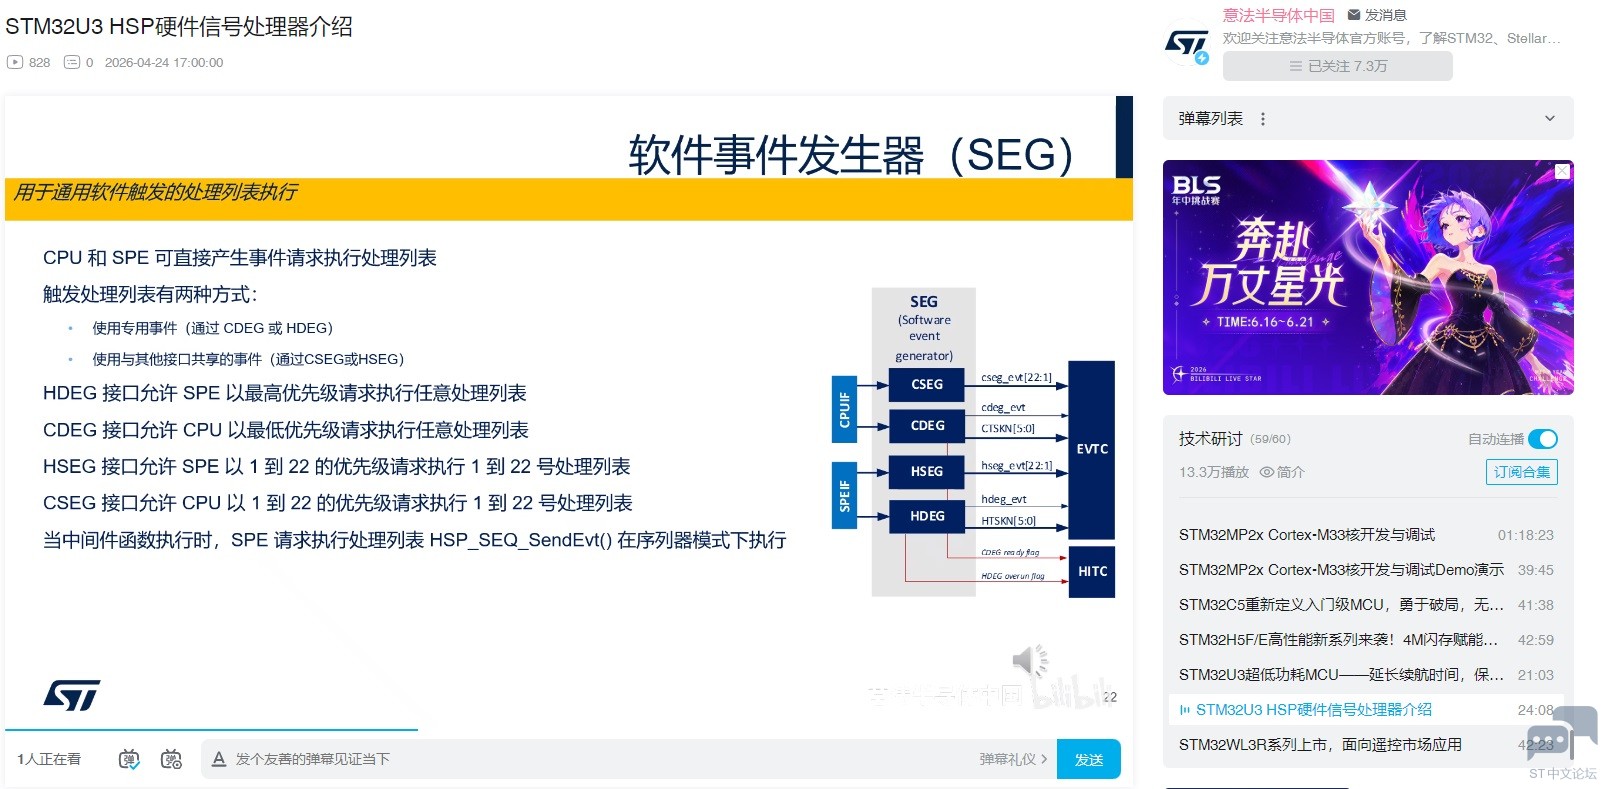Click the play count icon under title

tap(15, 62)
